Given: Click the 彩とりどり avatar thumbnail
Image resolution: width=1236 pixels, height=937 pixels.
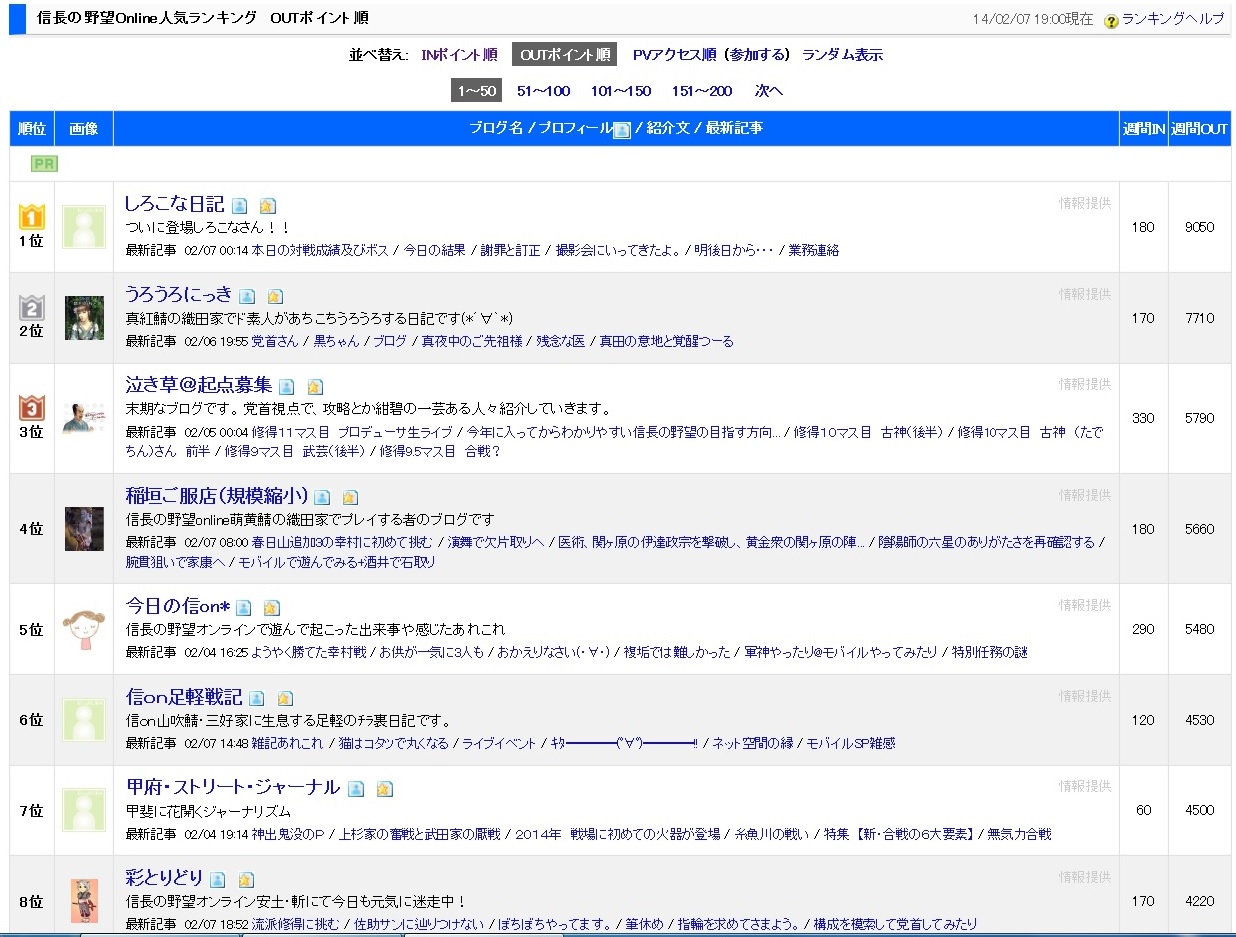Looking at the screenshot, I should point(84,901).
